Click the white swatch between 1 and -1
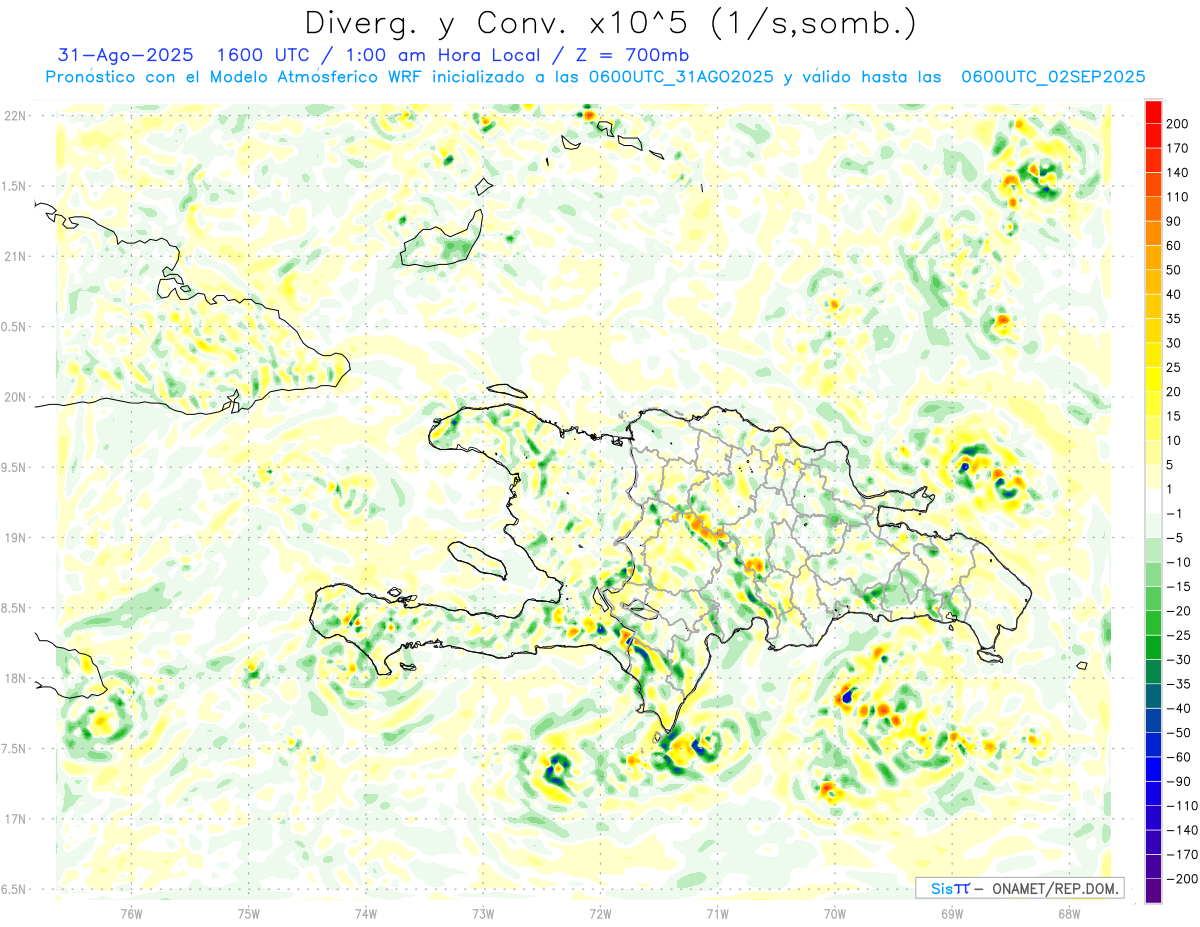 (1153, 502)
